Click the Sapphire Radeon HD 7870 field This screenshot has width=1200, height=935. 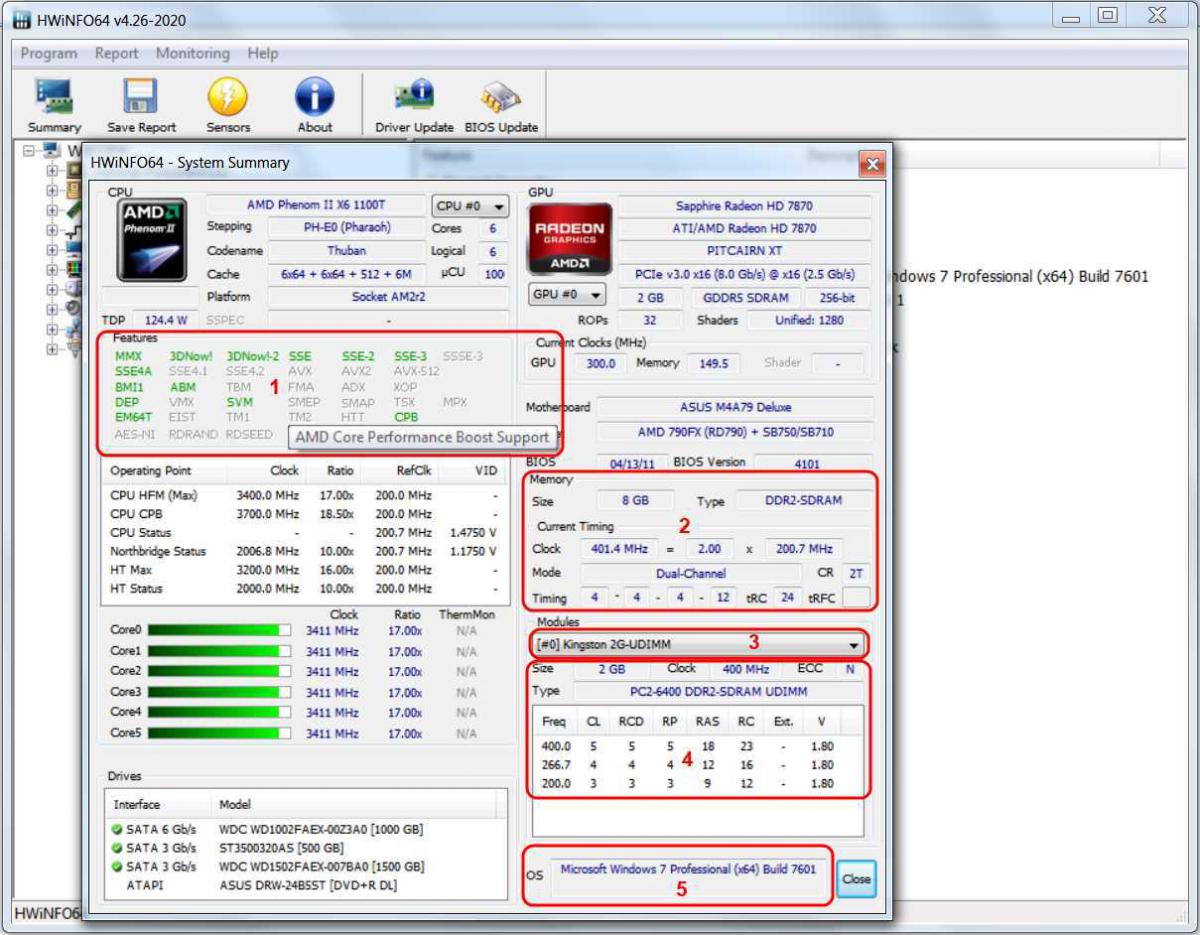coord(744,206)
